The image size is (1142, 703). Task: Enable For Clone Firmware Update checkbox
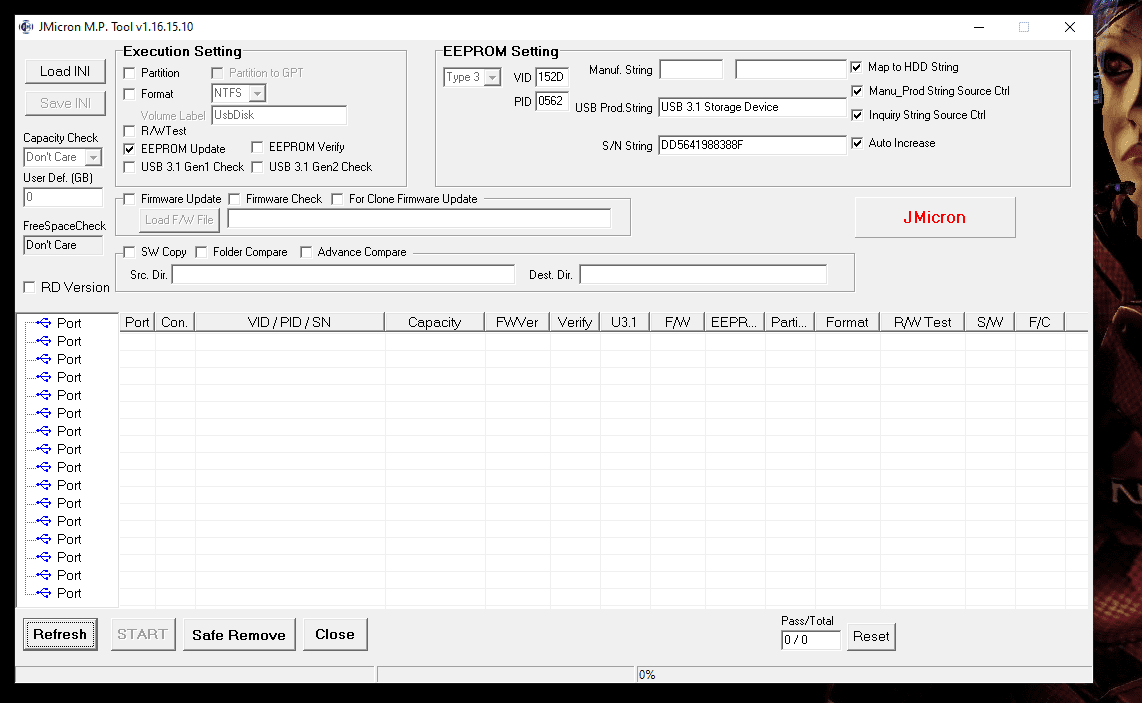click(337, 199)
